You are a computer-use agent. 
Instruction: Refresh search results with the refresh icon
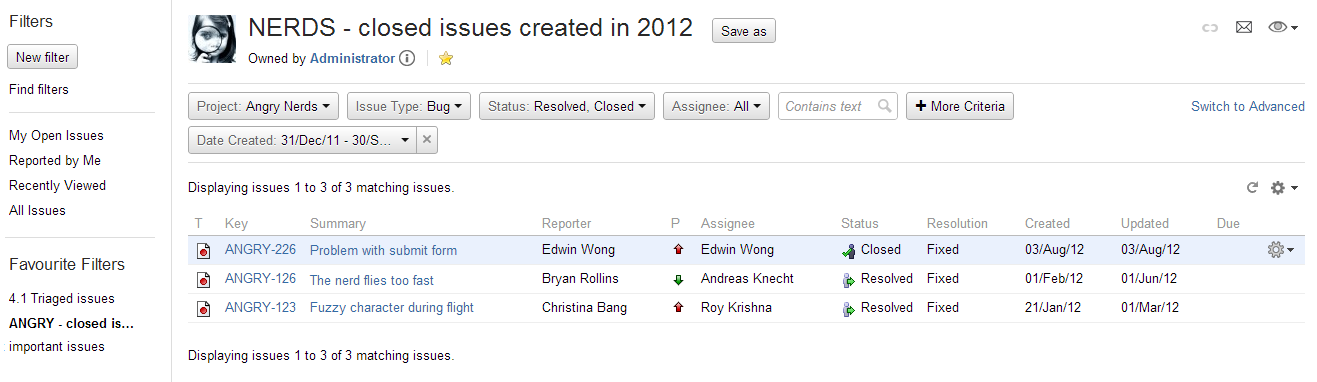[1252, 187]
